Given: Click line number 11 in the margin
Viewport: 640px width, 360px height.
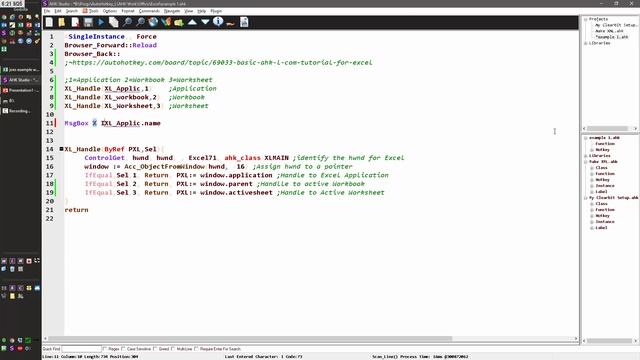Looking at the screenshot, I should tap(50, 123).
